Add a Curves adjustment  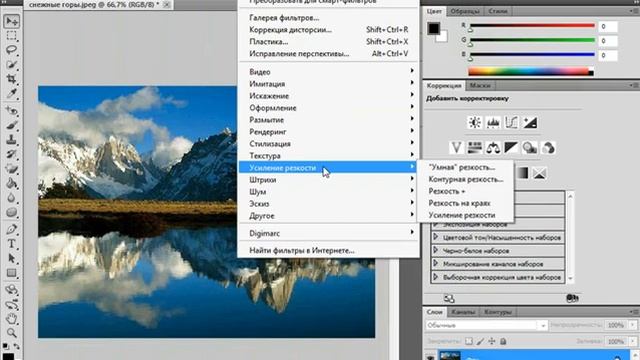pos(511,122)
